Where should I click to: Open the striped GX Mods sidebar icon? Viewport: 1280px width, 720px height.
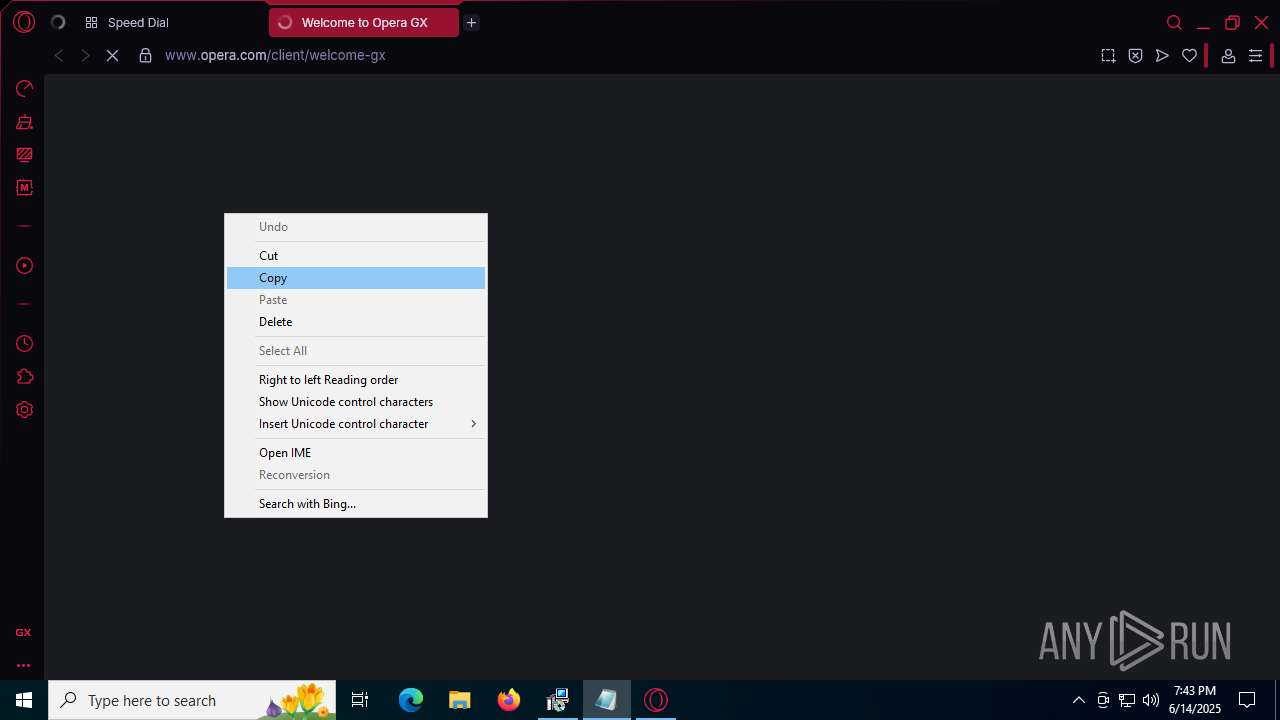click(25, 155)
